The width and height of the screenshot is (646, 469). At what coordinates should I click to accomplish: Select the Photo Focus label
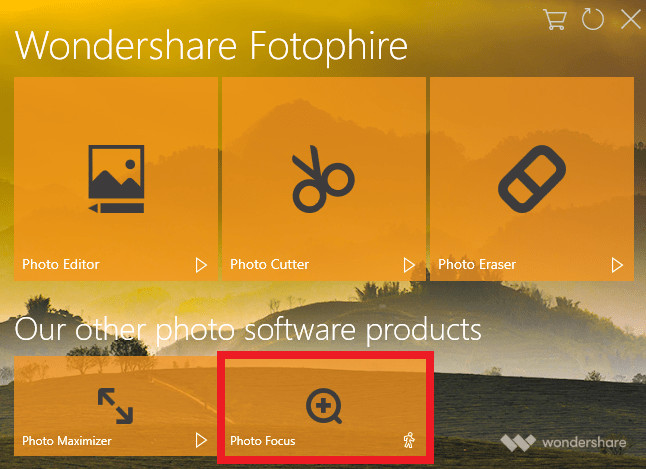[262, 441]
